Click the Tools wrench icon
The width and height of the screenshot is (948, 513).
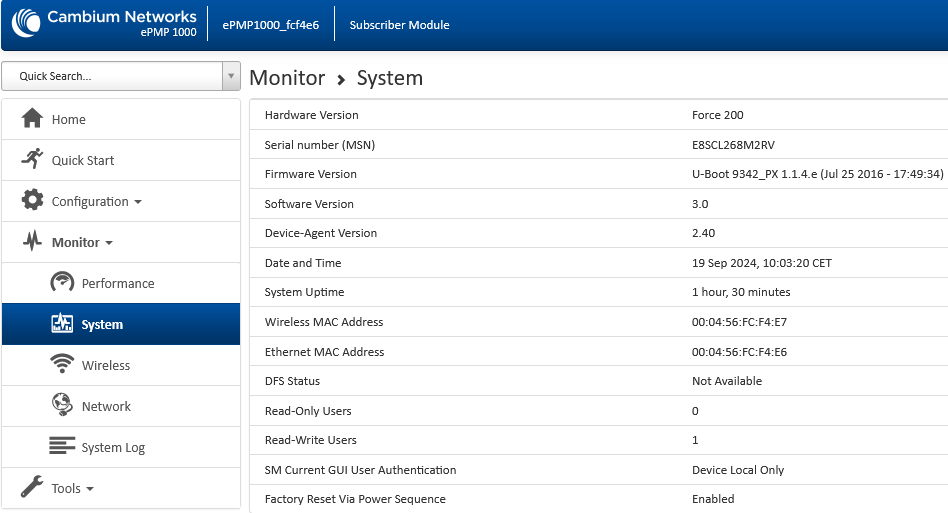click(32, 487)
